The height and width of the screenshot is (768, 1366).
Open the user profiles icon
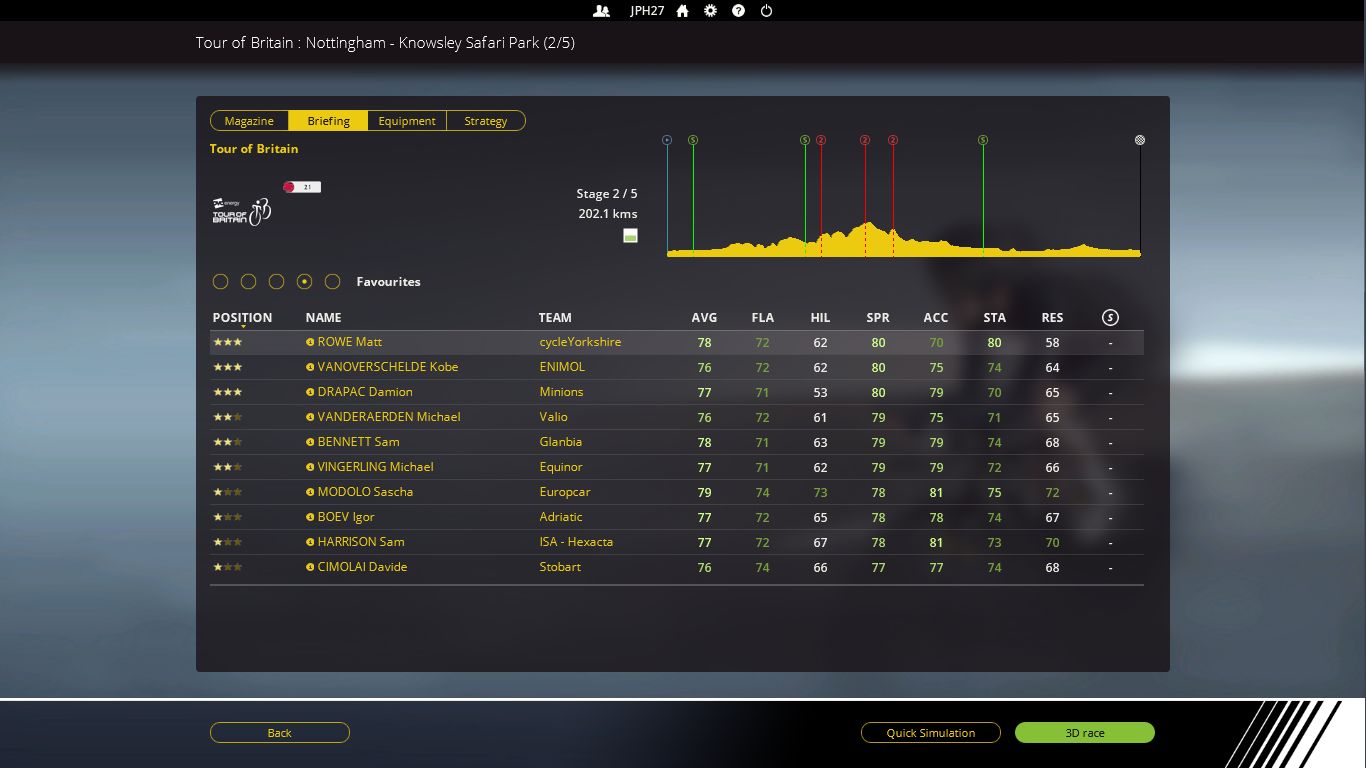pyautogui.click(x=601, y=11)
